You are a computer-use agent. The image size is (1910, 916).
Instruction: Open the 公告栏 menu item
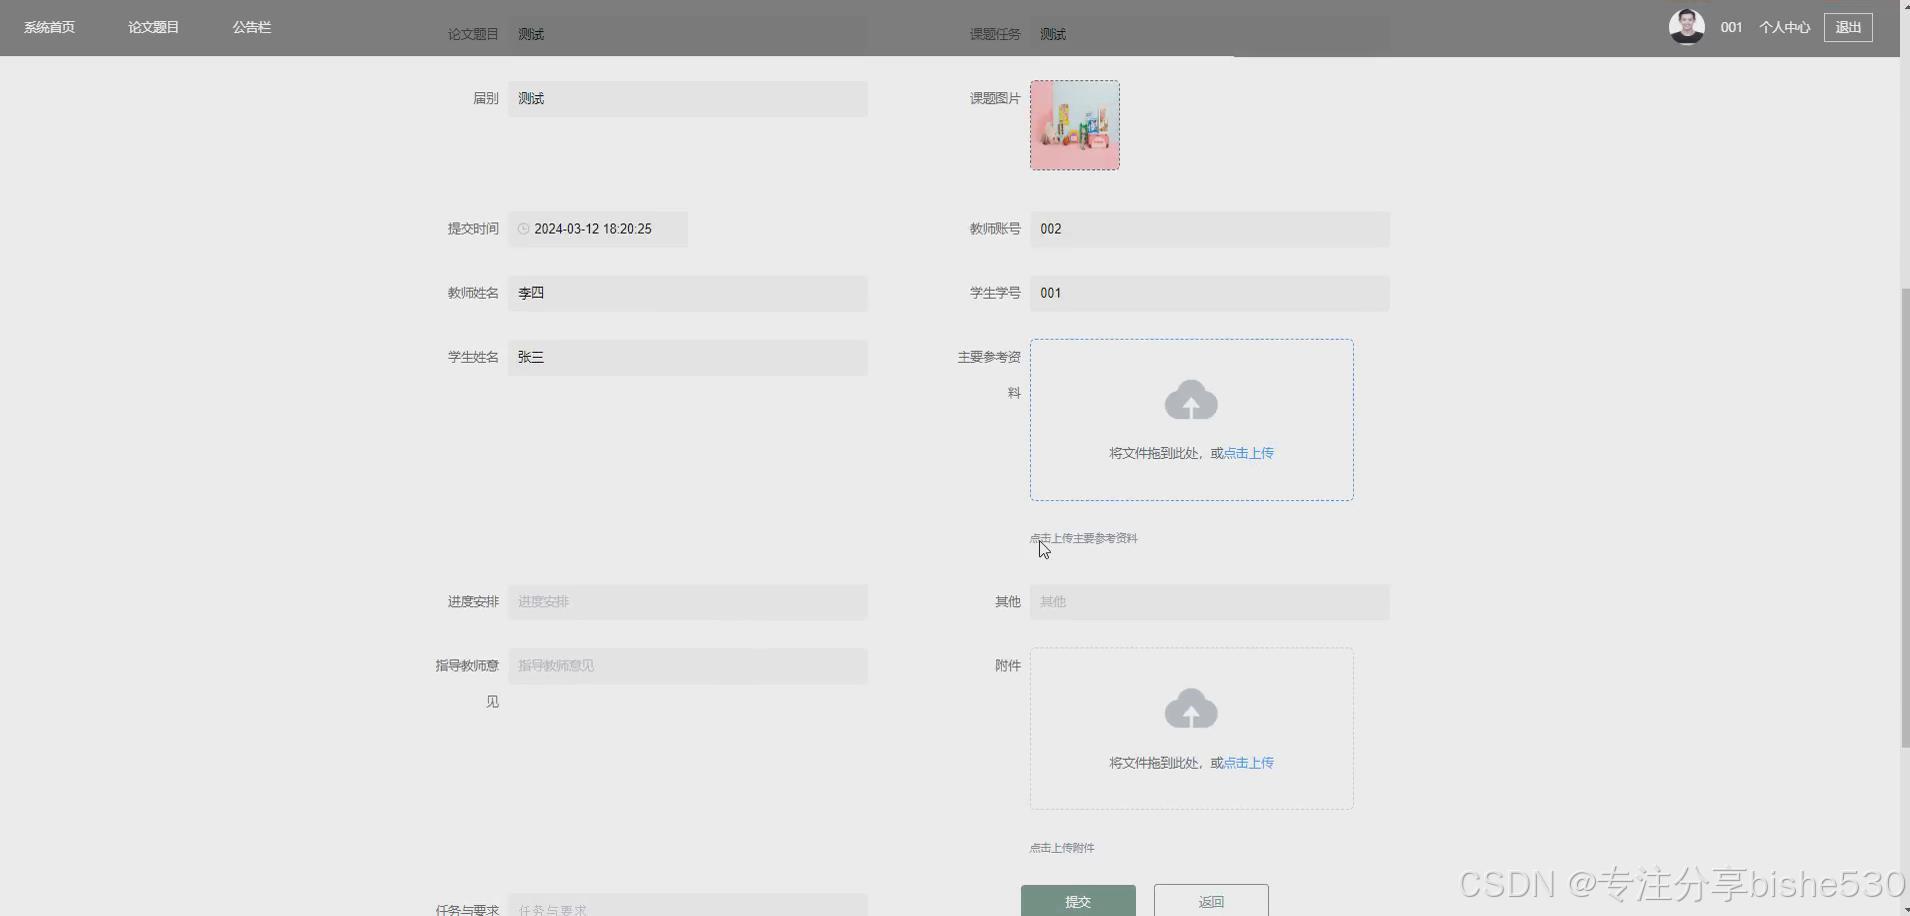(x=250, y=27)
